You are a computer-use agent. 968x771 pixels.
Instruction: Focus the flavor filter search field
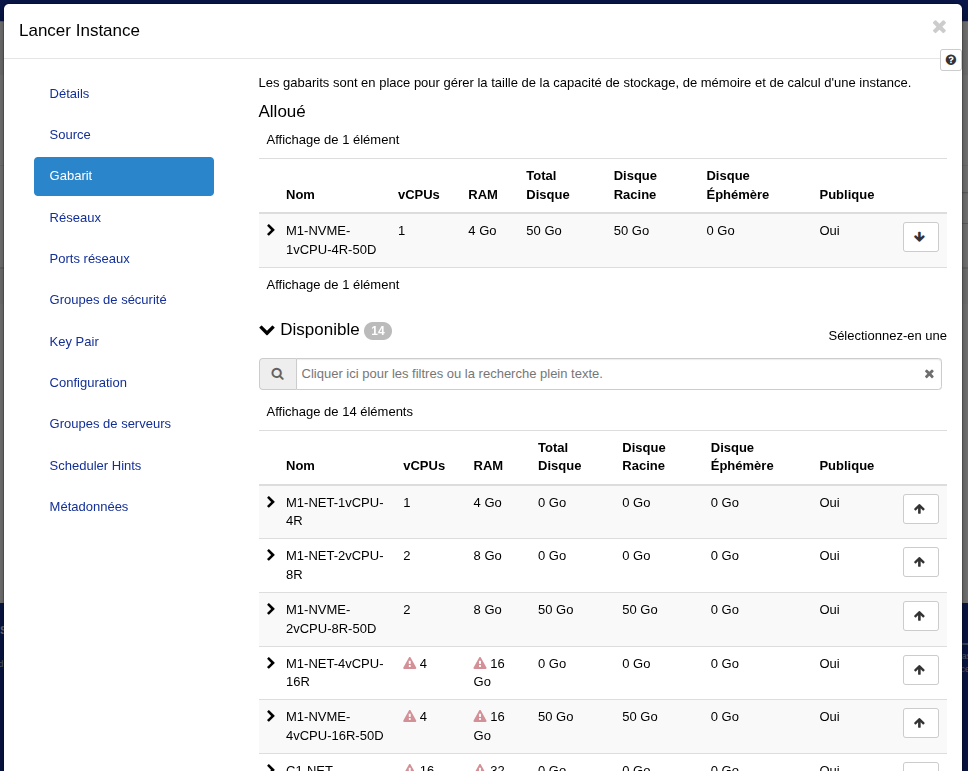[608, 374]
